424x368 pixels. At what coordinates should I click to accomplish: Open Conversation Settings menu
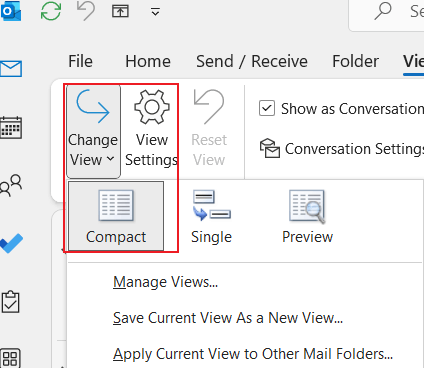pos(342,149)
